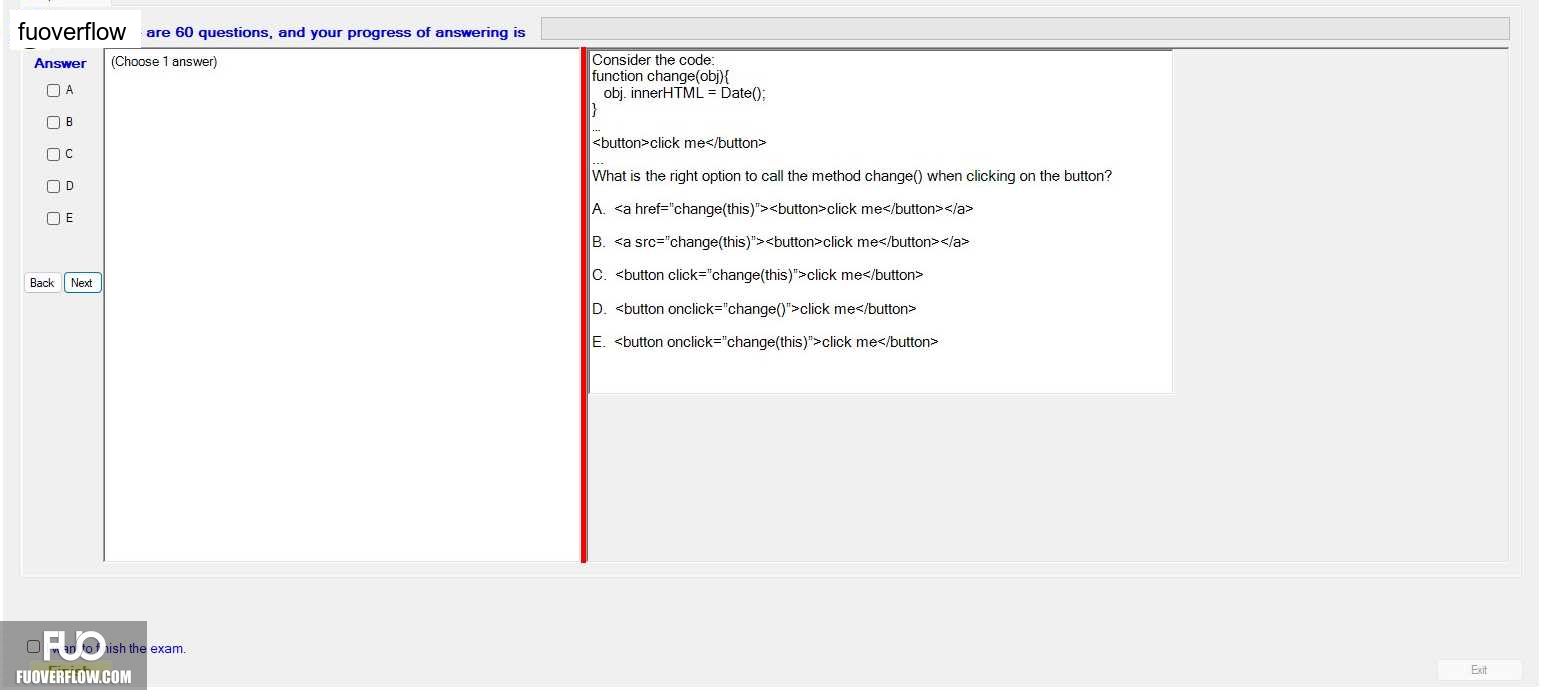Tick answer checkbox C
The width and height of the screenshot is (1542, 690).
tap(54, 154)
